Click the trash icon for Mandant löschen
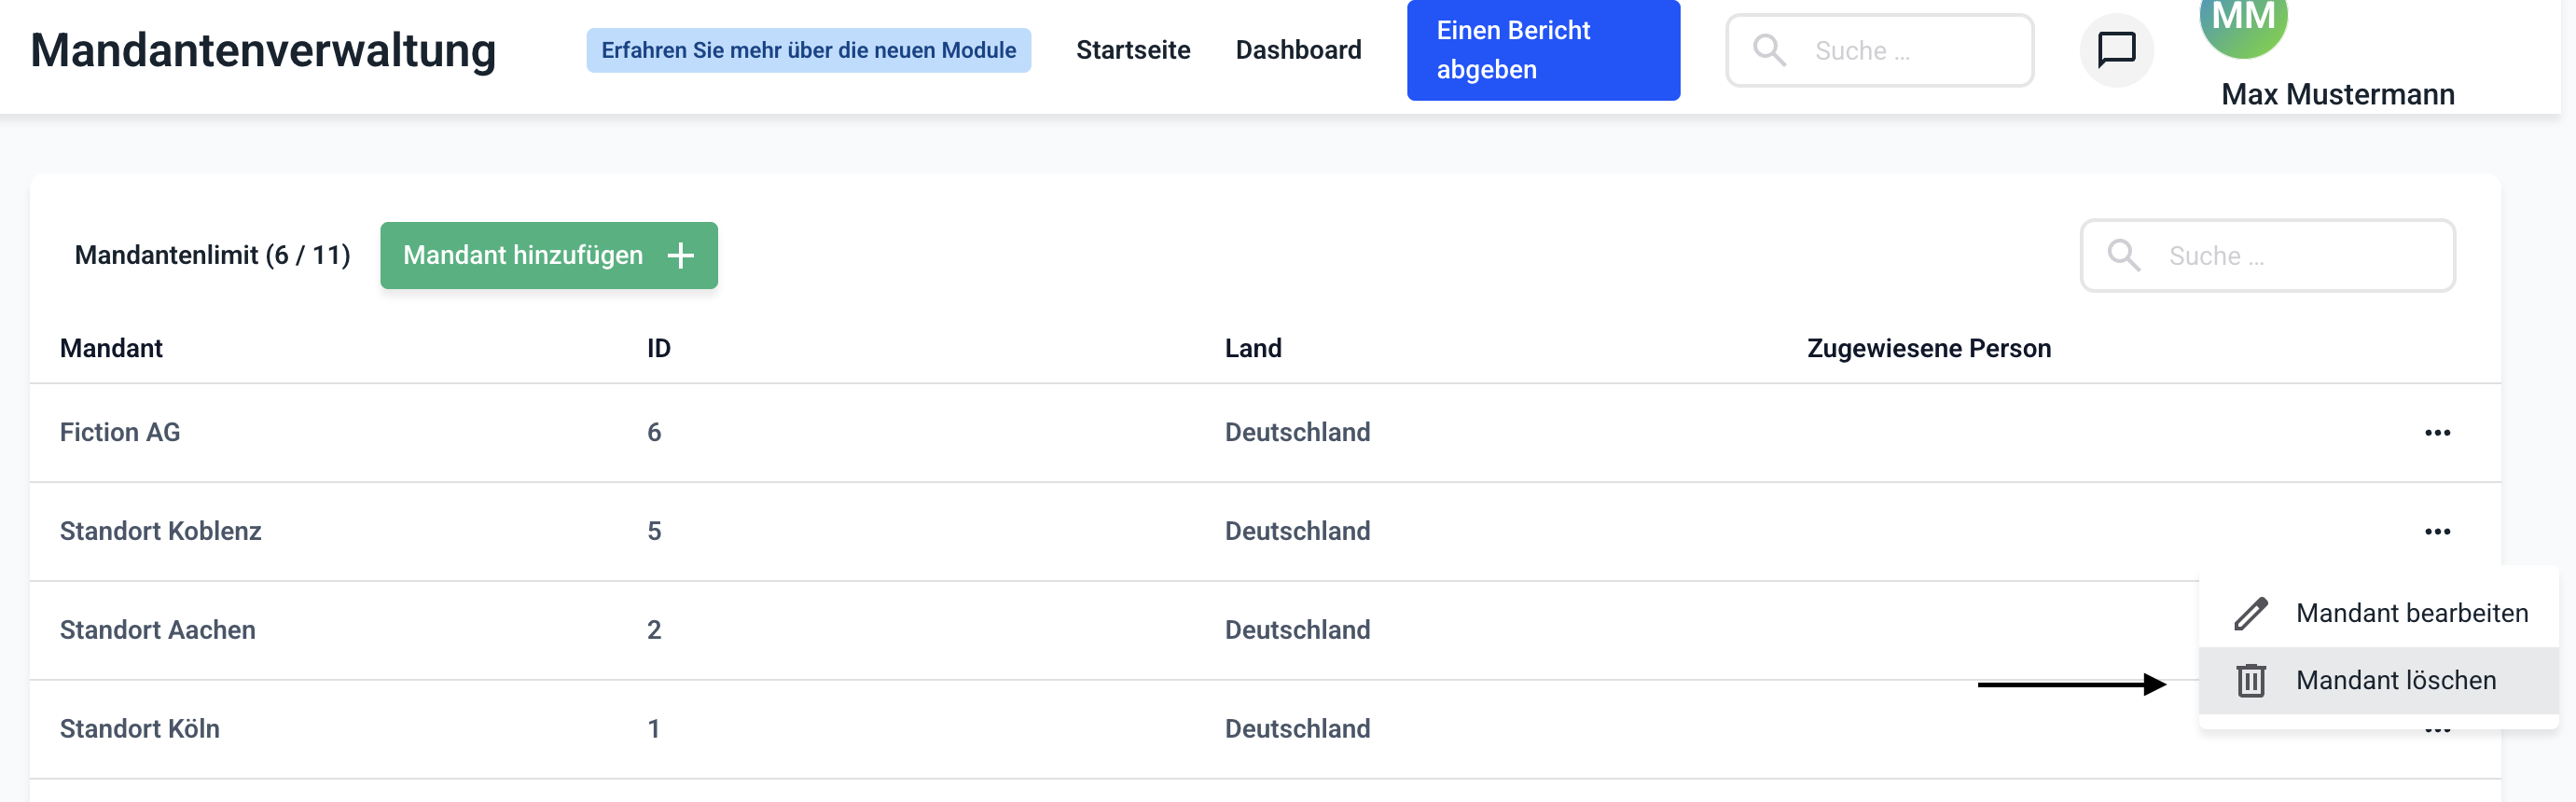 pyautogui.click(x=2250, y=680)
